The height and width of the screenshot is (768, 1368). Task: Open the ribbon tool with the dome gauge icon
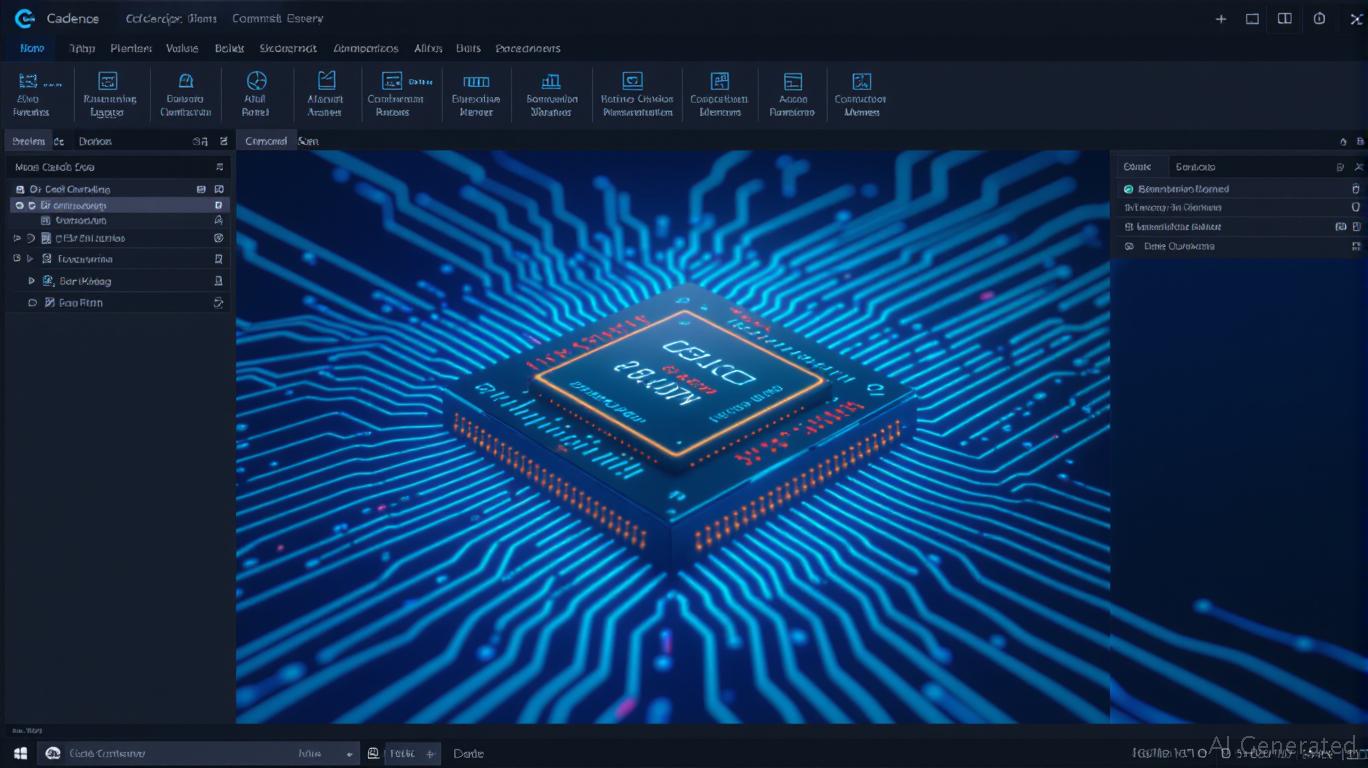pyautogui.click(x=185, y=81)
